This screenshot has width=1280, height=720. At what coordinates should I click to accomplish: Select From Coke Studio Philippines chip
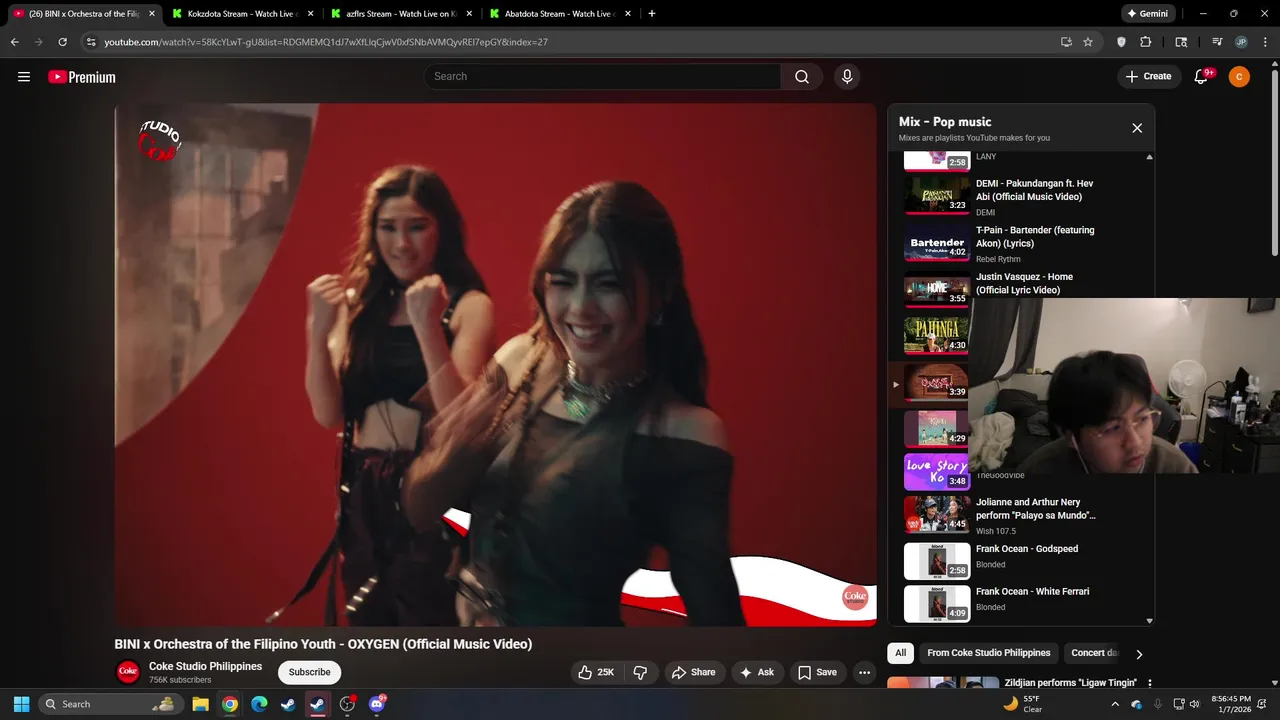988,653
